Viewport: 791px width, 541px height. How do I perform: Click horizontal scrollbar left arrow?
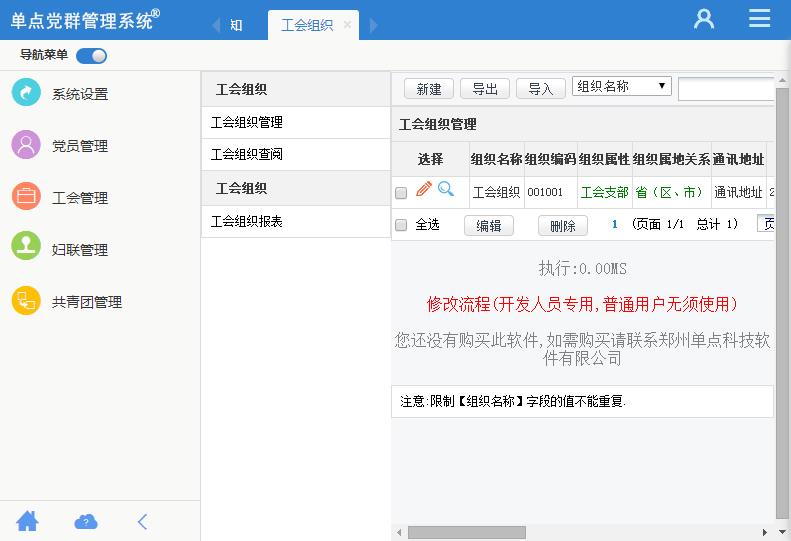point(399,532)
